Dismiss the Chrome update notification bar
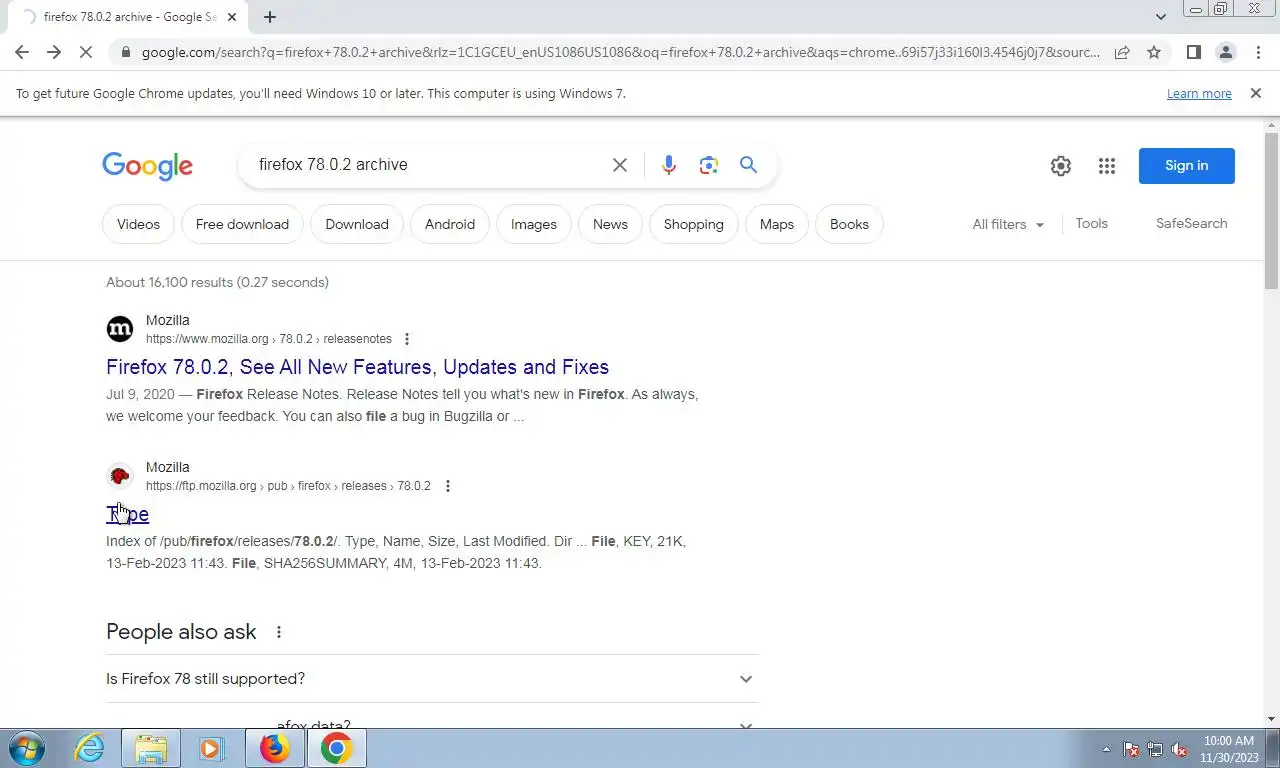Screen dimensions: 1280x768 tap(1255, 93)
